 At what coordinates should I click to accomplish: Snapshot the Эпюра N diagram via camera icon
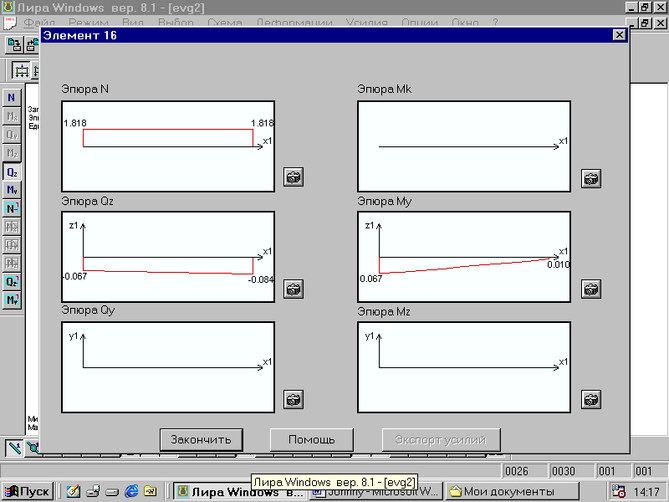click(294, 177)
